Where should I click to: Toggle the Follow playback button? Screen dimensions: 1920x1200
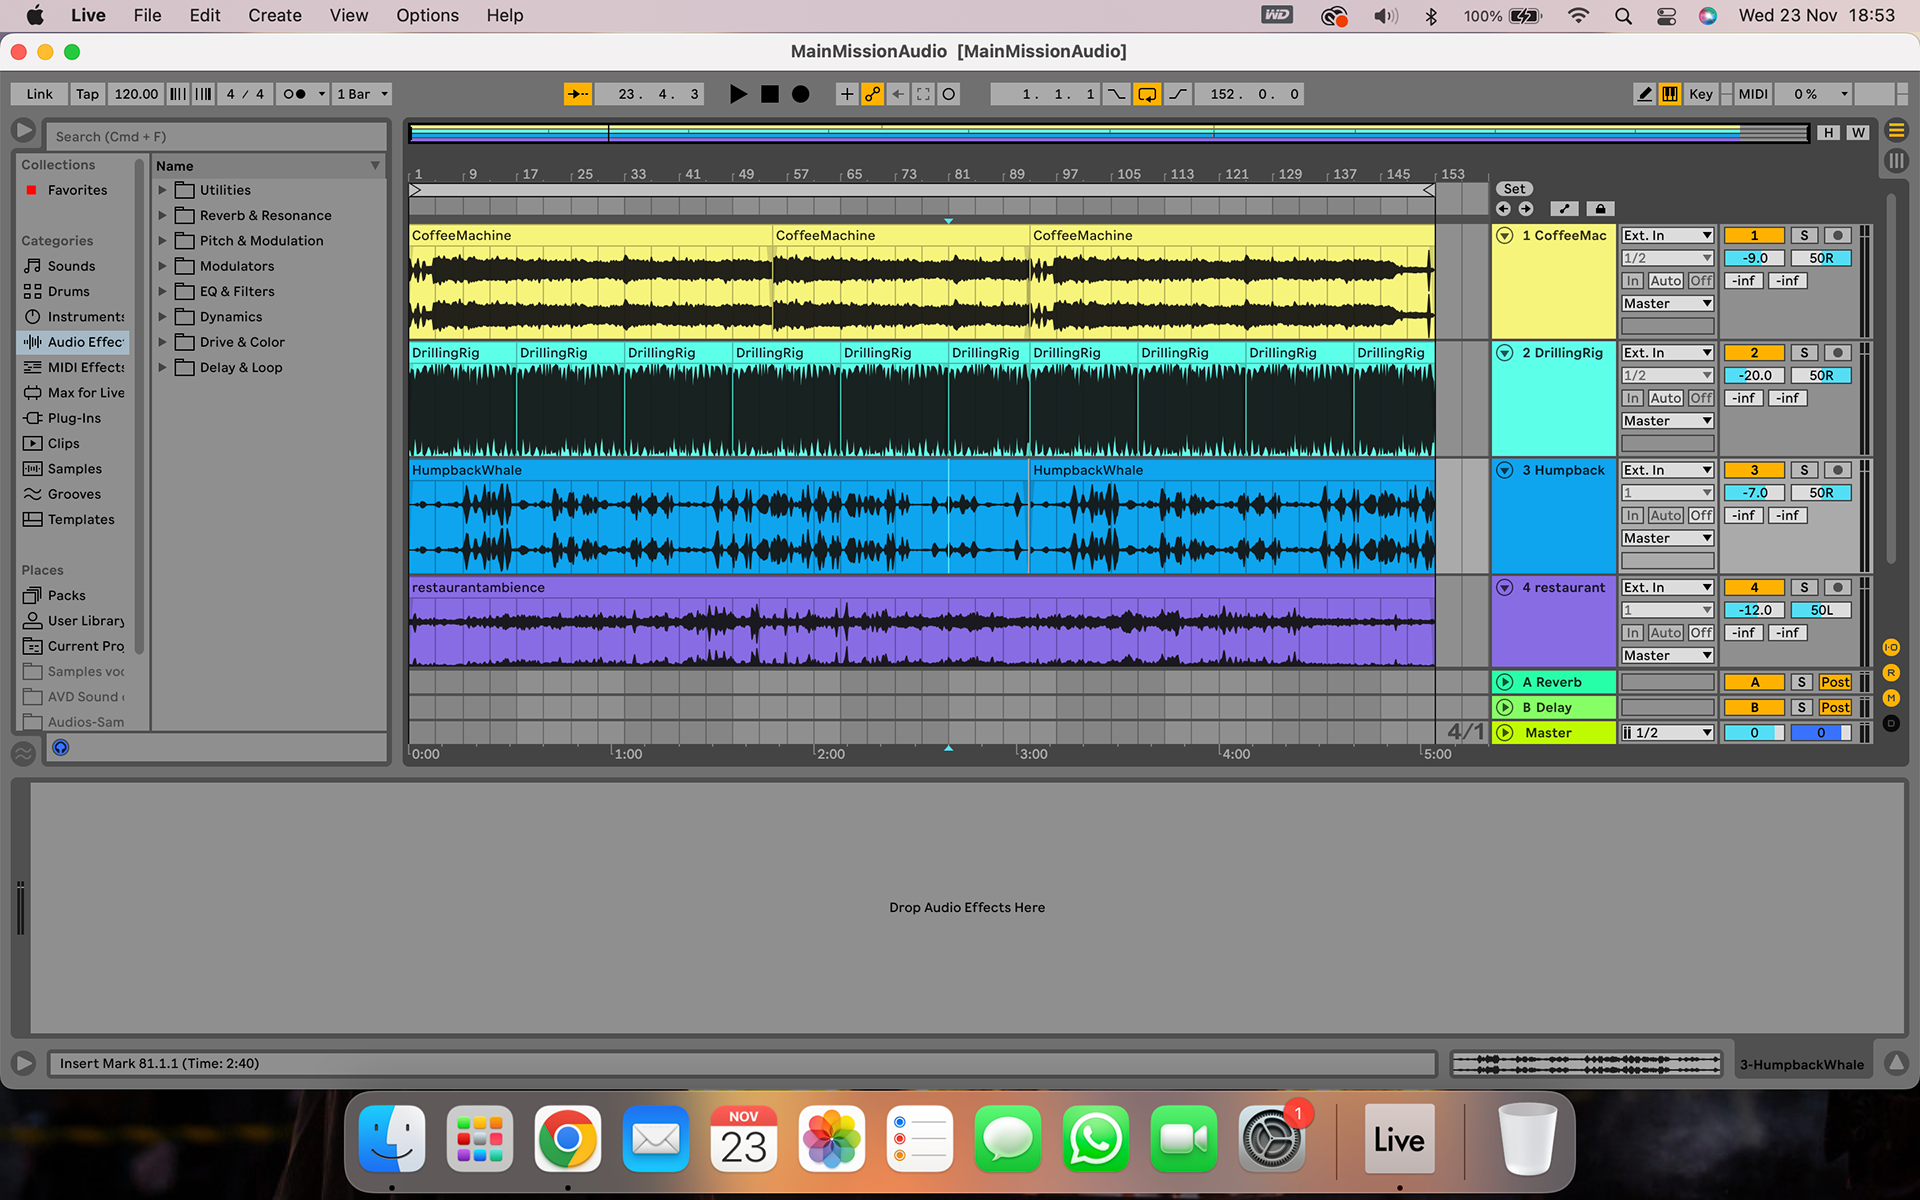(578, 94)
